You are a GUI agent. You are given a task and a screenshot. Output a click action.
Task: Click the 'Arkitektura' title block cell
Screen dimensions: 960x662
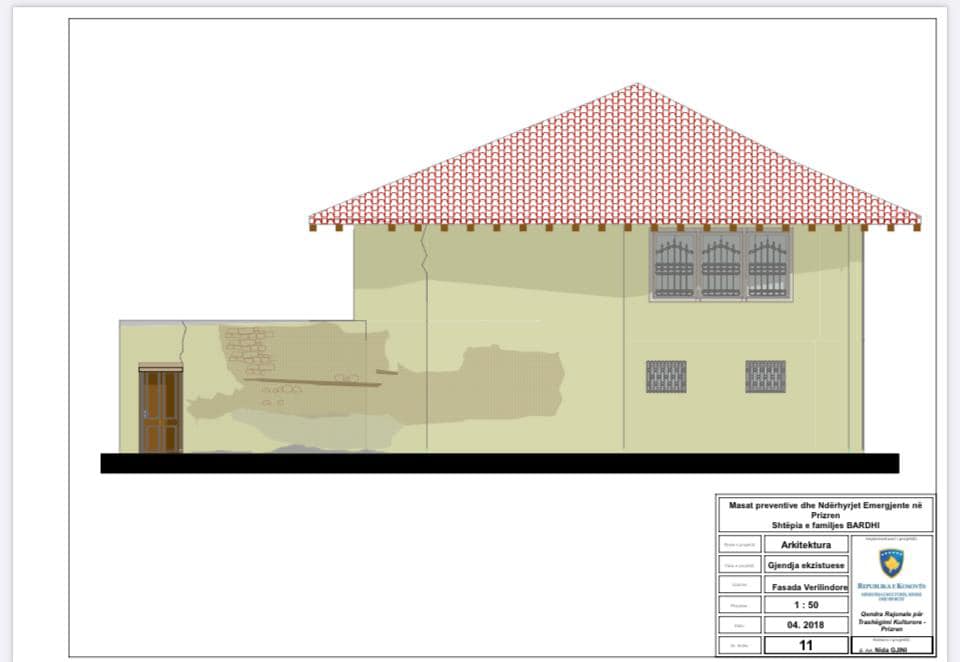[x=806, y=544]
